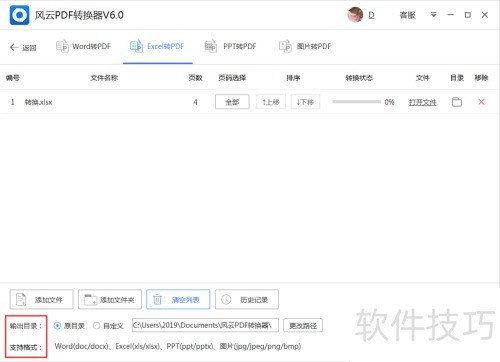Click the 页码选择 column header
The width and height of the screenshot is (500, 362).
(x=232, y=78)
